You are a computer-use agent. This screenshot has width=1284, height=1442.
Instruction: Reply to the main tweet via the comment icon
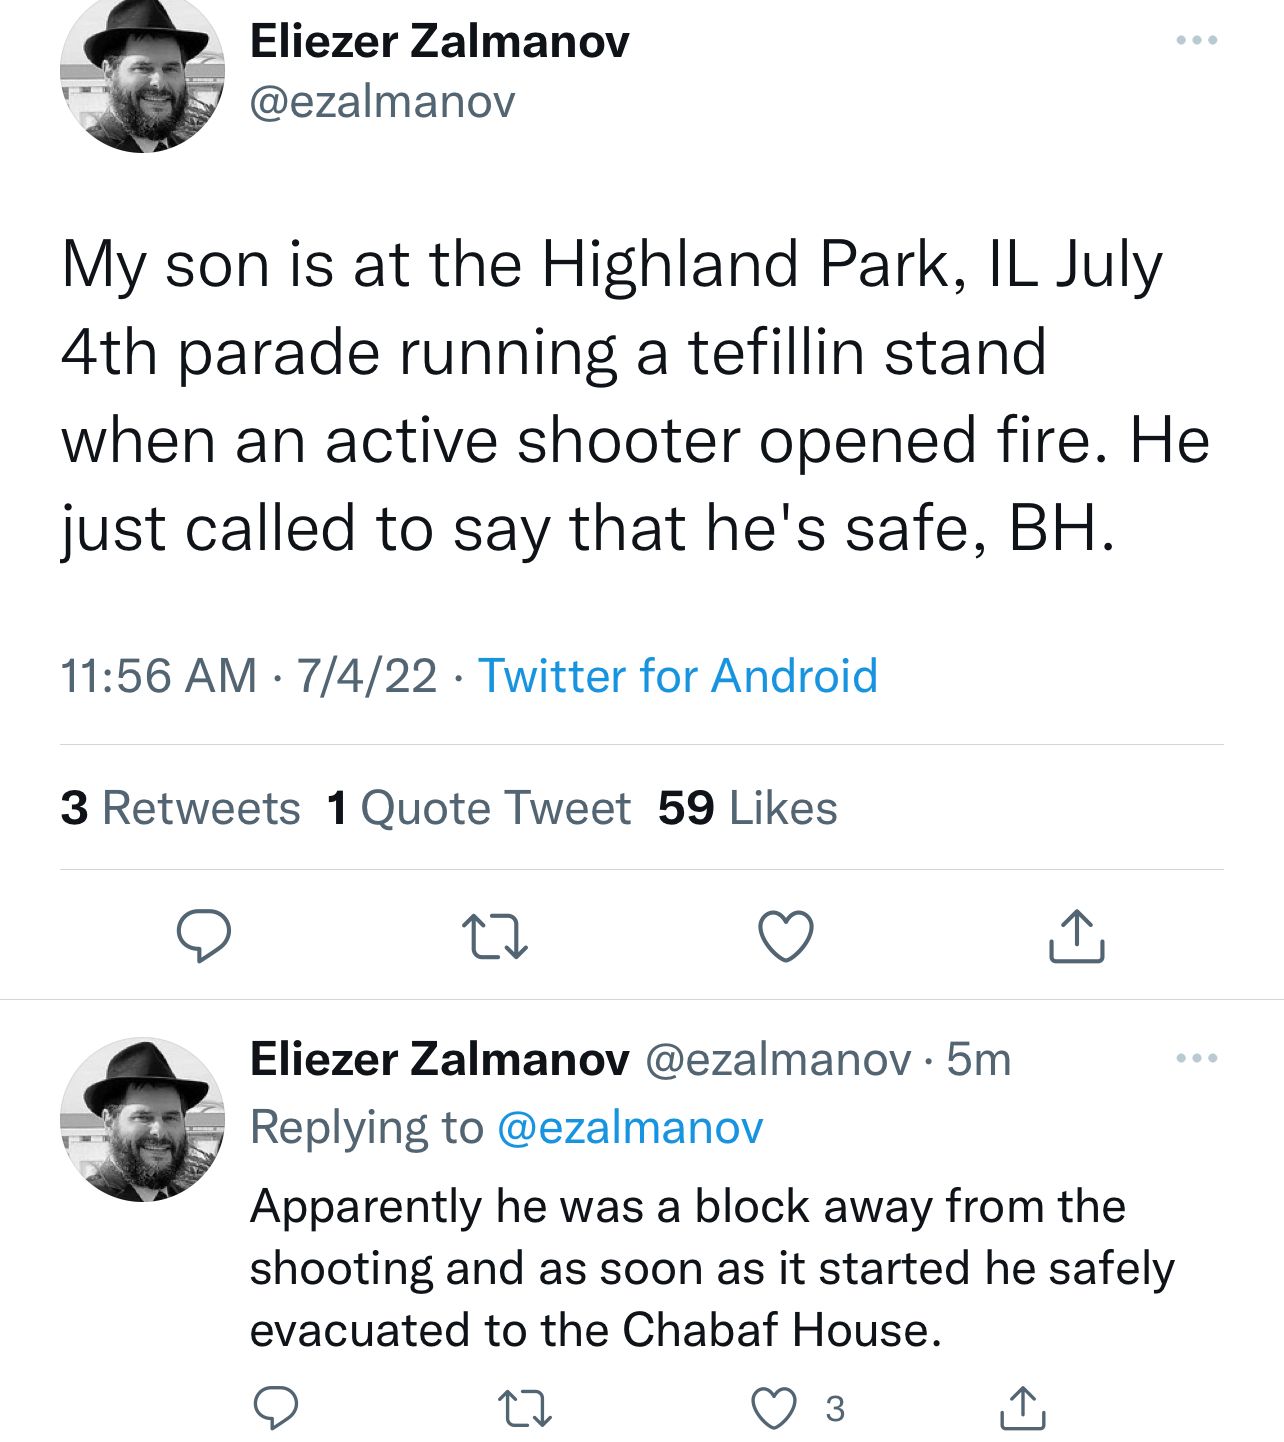coord(204,936)
